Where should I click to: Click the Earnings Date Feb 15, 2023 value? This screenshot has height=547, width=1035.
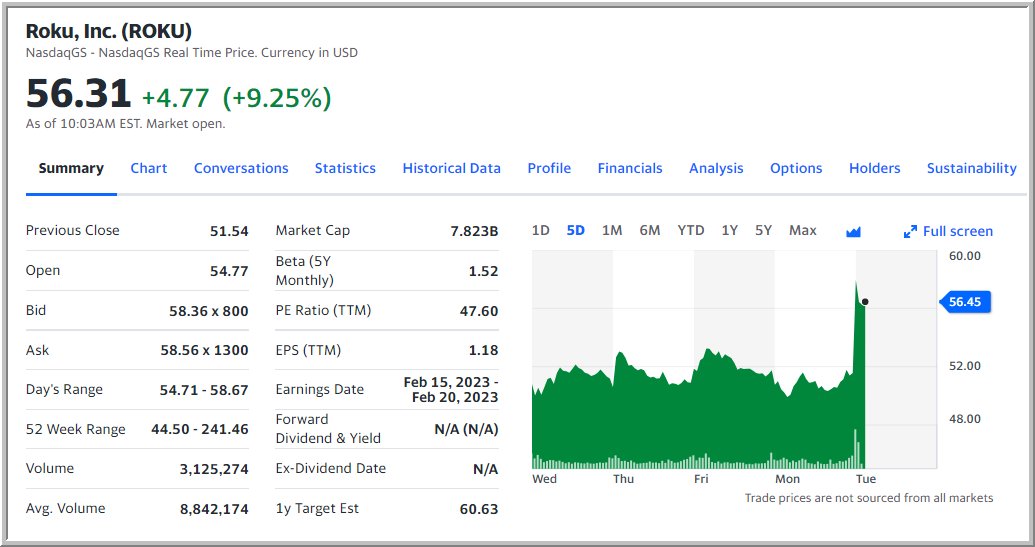(451, 390)
